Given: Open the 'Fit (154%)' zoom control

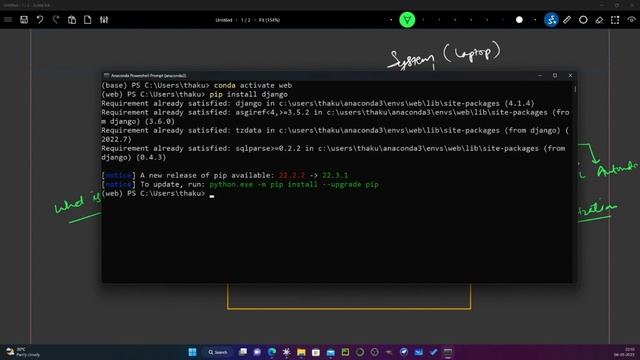Looking at the screenshot, I should [x=269, y=20].
